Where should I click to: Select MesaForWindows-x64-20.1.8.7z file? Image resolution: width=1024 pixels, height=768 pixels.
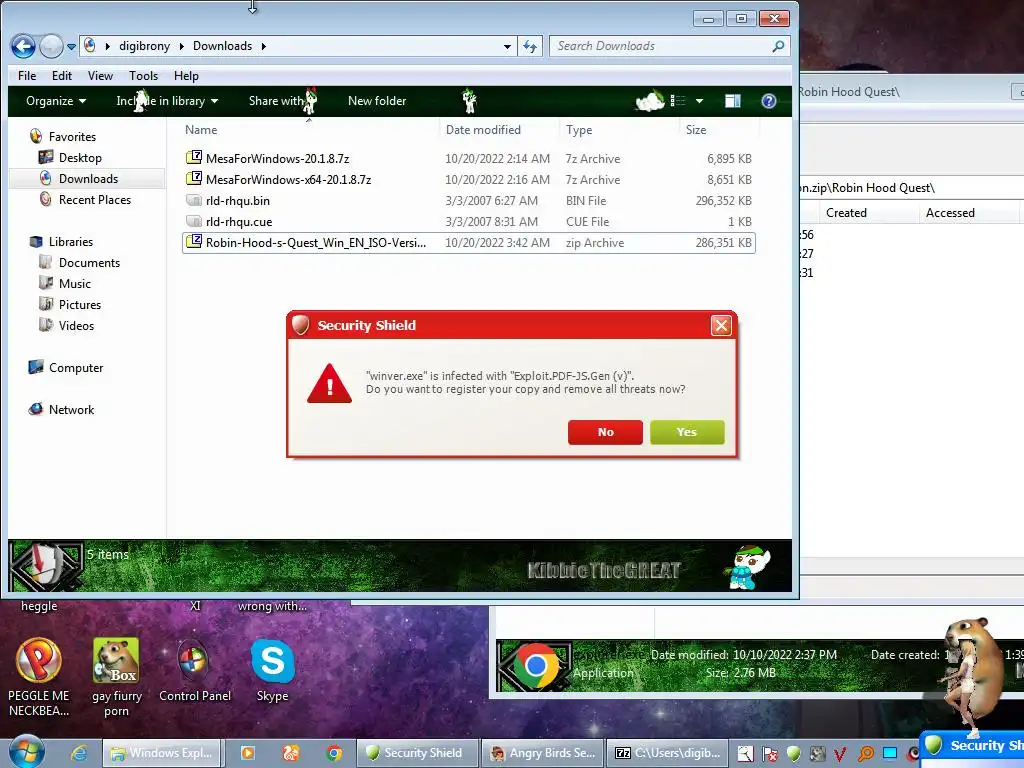pyautogui.click(x=468, y=180)
